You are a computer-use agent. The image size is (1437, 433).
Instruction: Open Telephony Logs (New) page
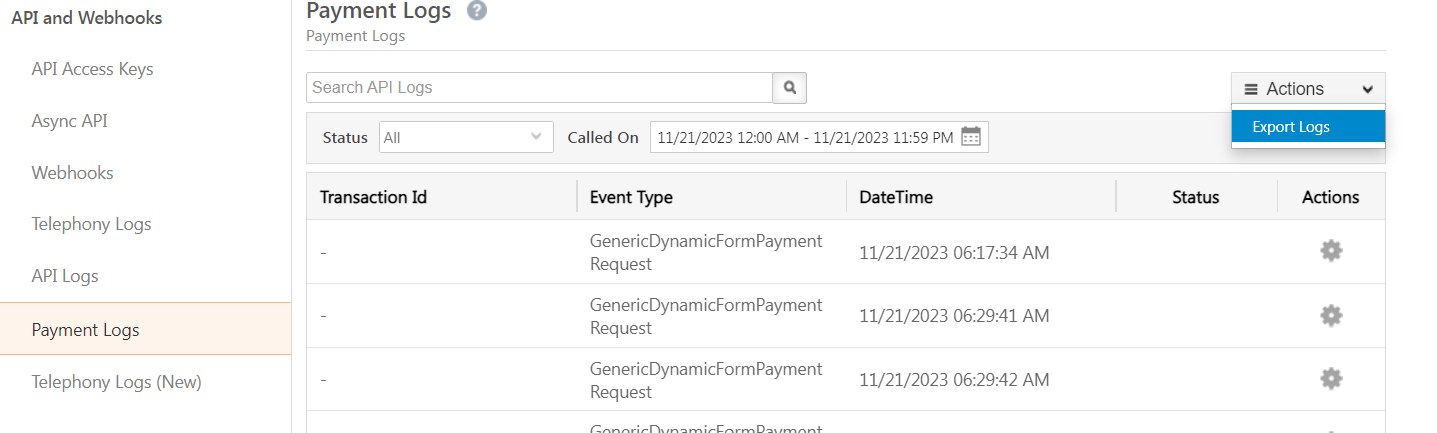[x=116, y=381]
